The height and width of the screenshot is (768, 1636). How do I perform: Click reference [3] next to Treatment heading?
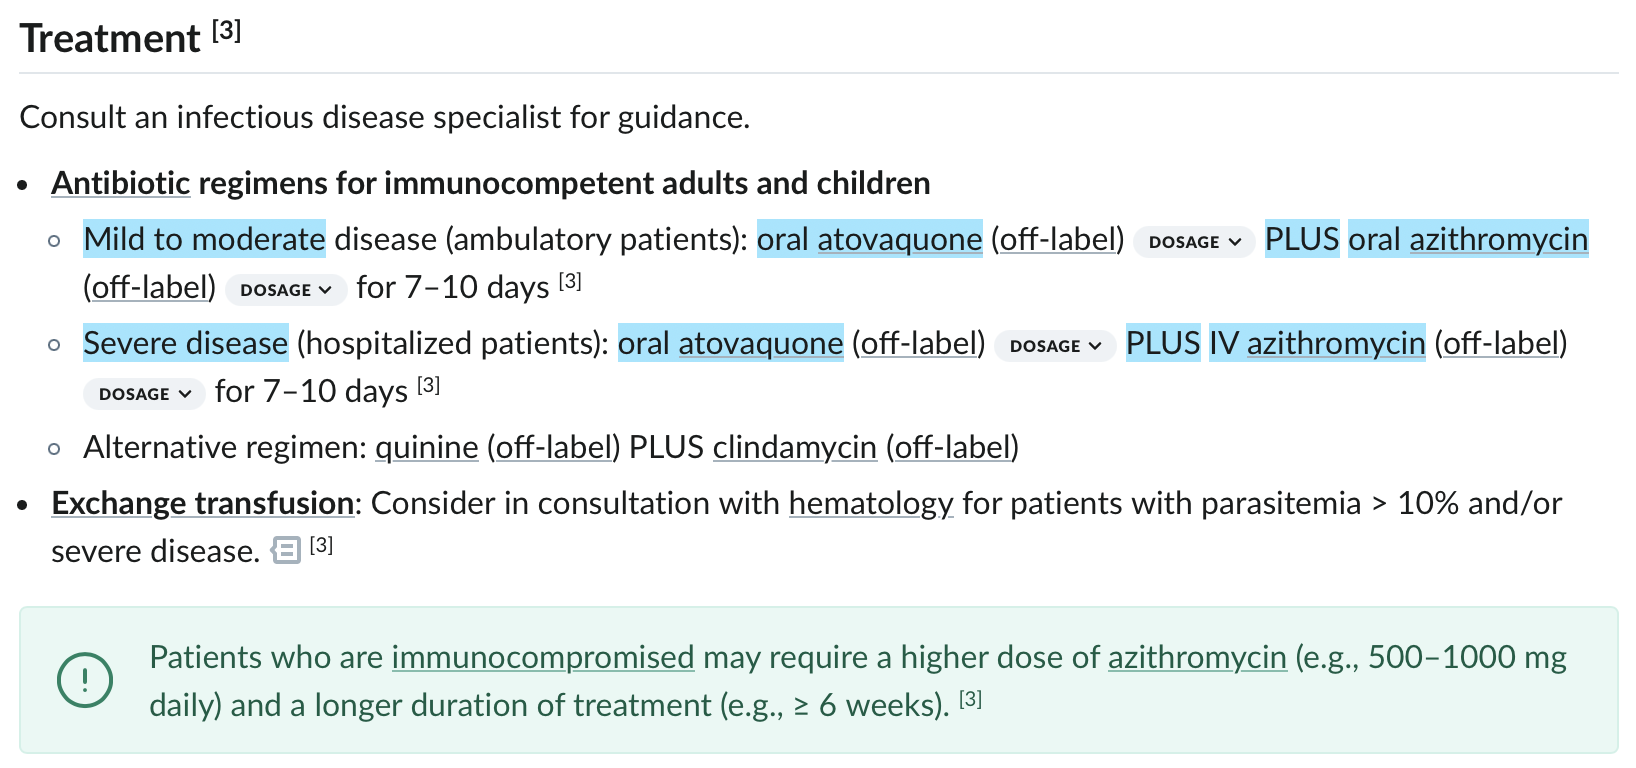pos(227,31)
